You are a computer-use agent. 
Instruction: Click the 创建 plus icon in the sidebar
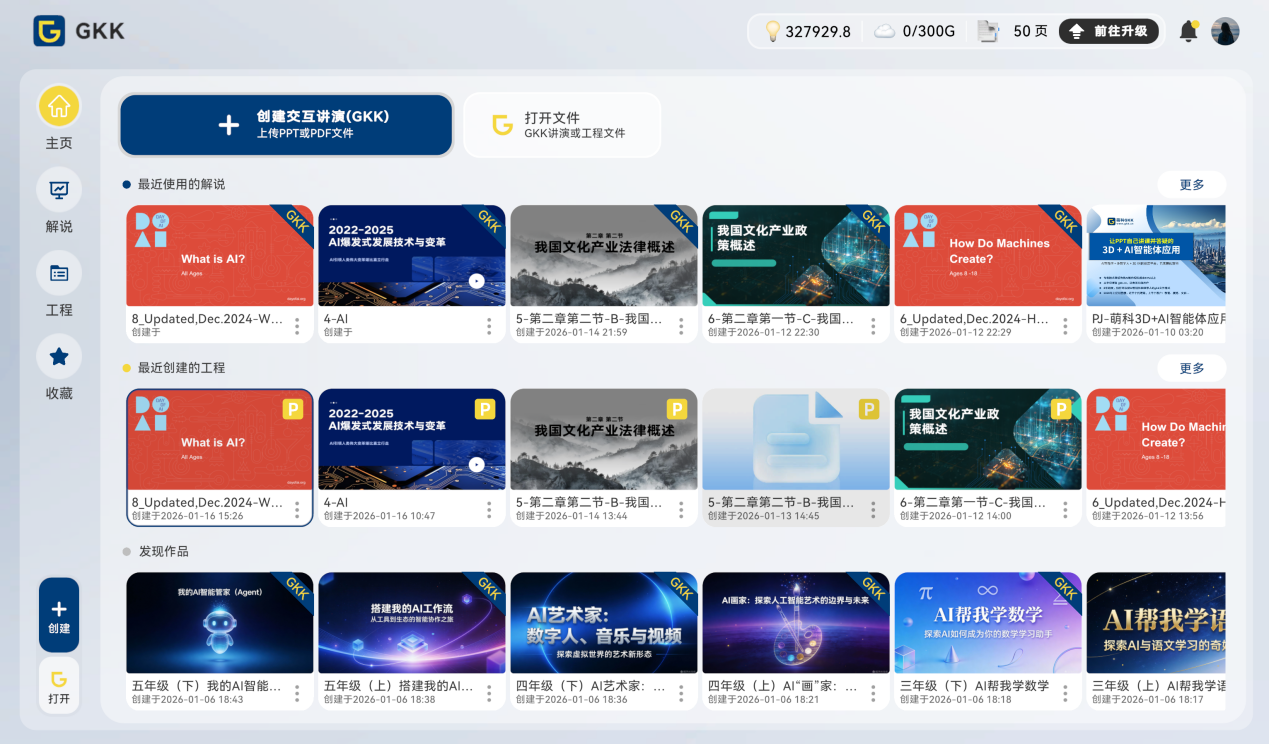(x=58, y=608)
